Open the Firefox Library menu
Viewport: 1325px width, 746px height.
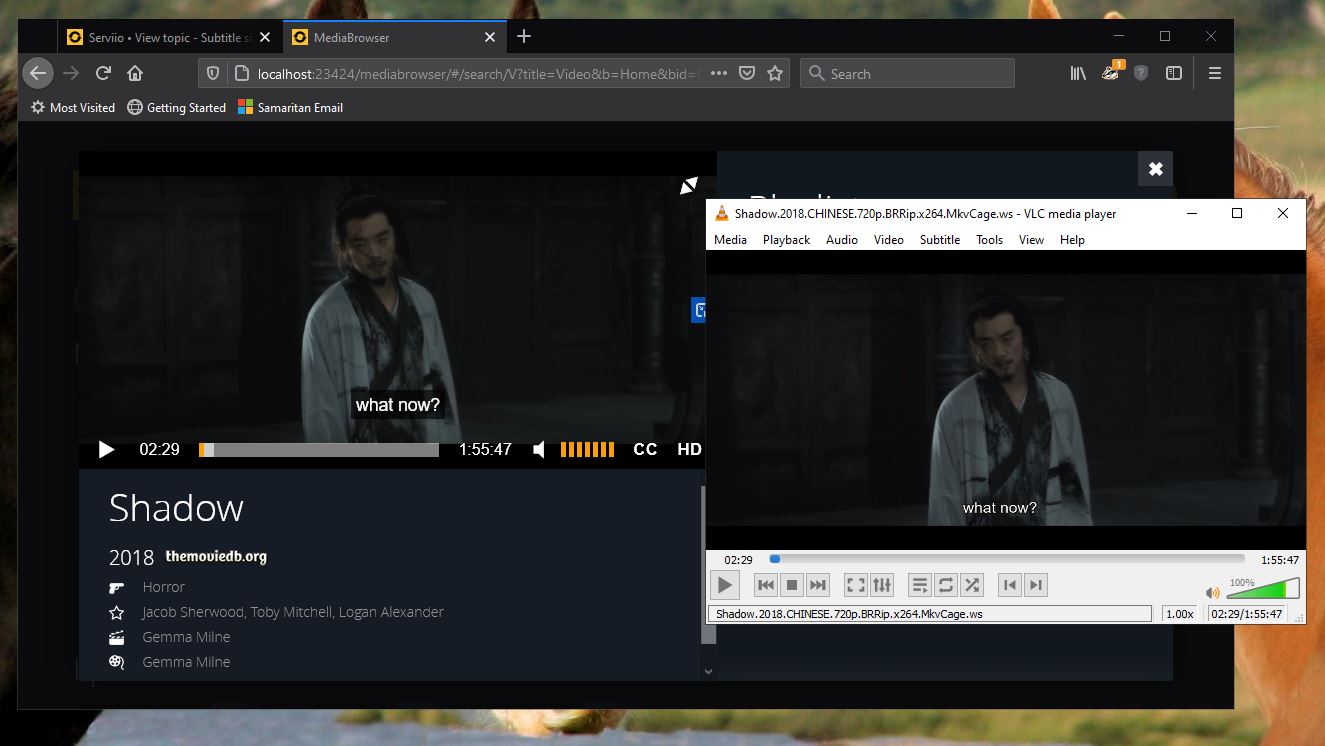tap(1078, 73)
